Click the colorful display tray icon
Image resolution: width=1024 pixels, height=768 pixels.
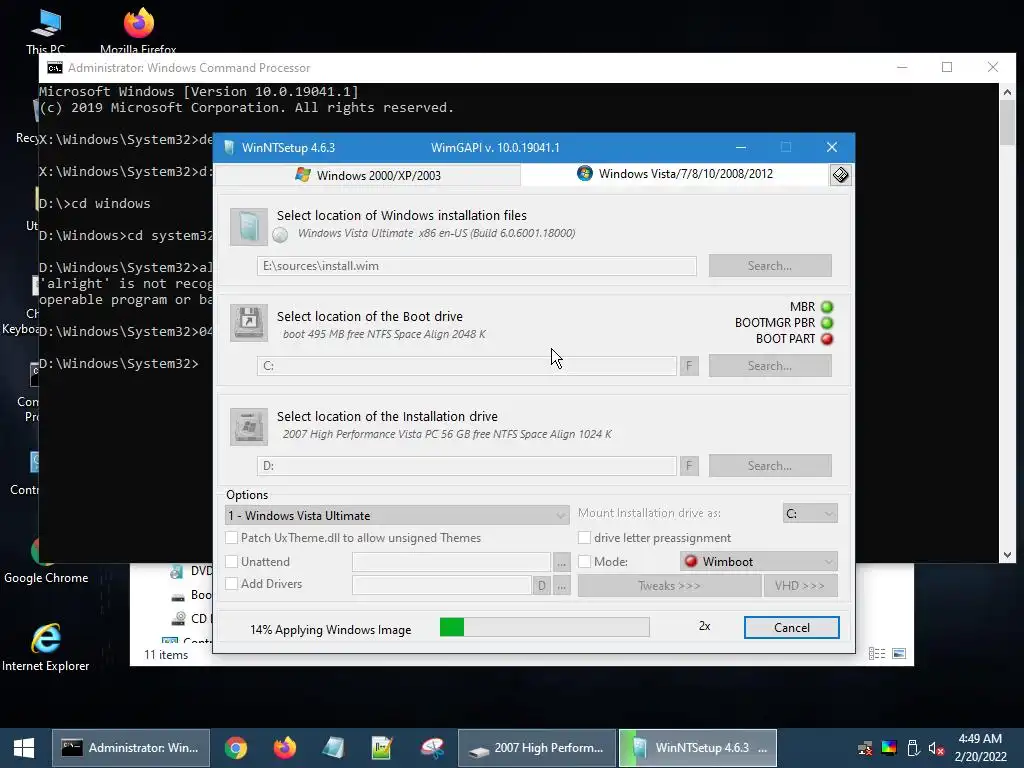889,748
